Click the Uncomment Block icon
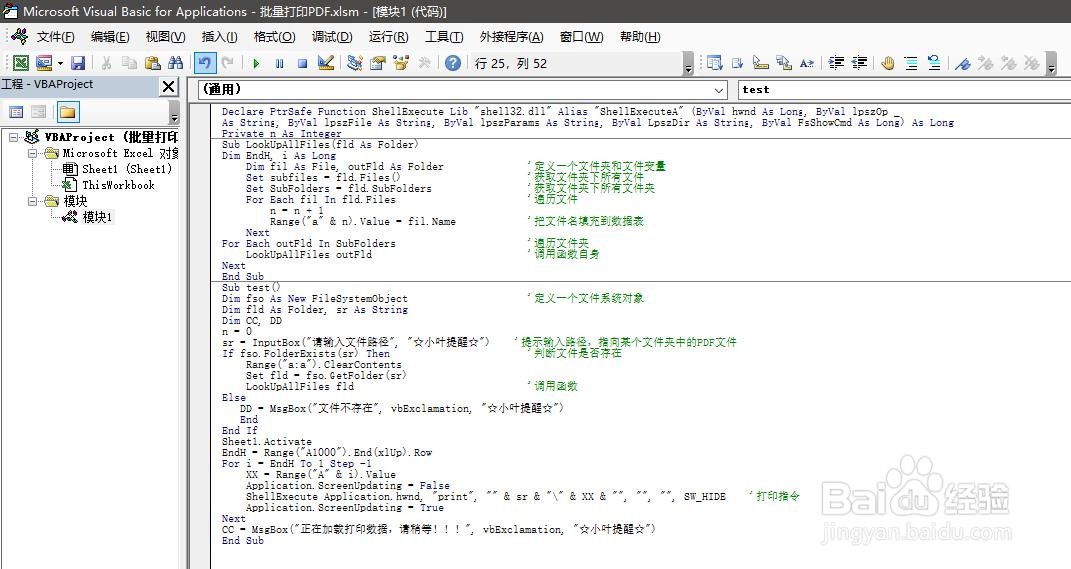 point(934,63)
